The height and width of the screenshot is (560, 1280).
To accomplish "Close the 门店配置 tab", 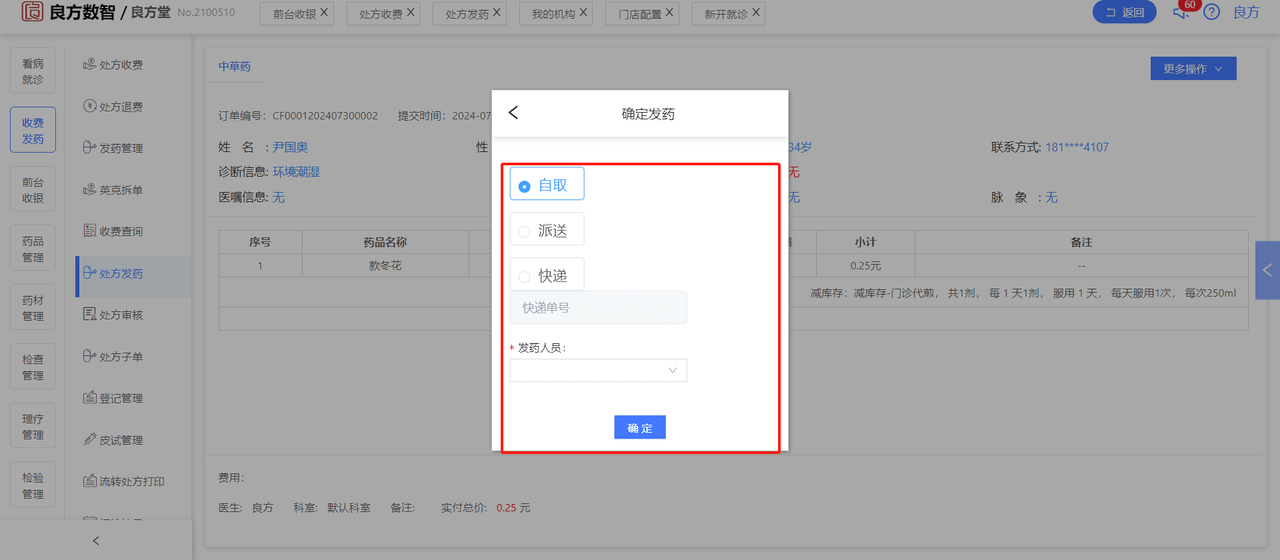I will [670, 13].
